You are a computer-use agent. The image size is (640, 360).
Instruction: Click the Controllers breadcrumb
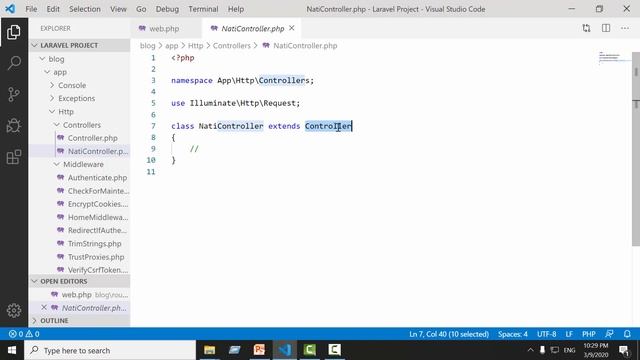[x=231, y=46]
